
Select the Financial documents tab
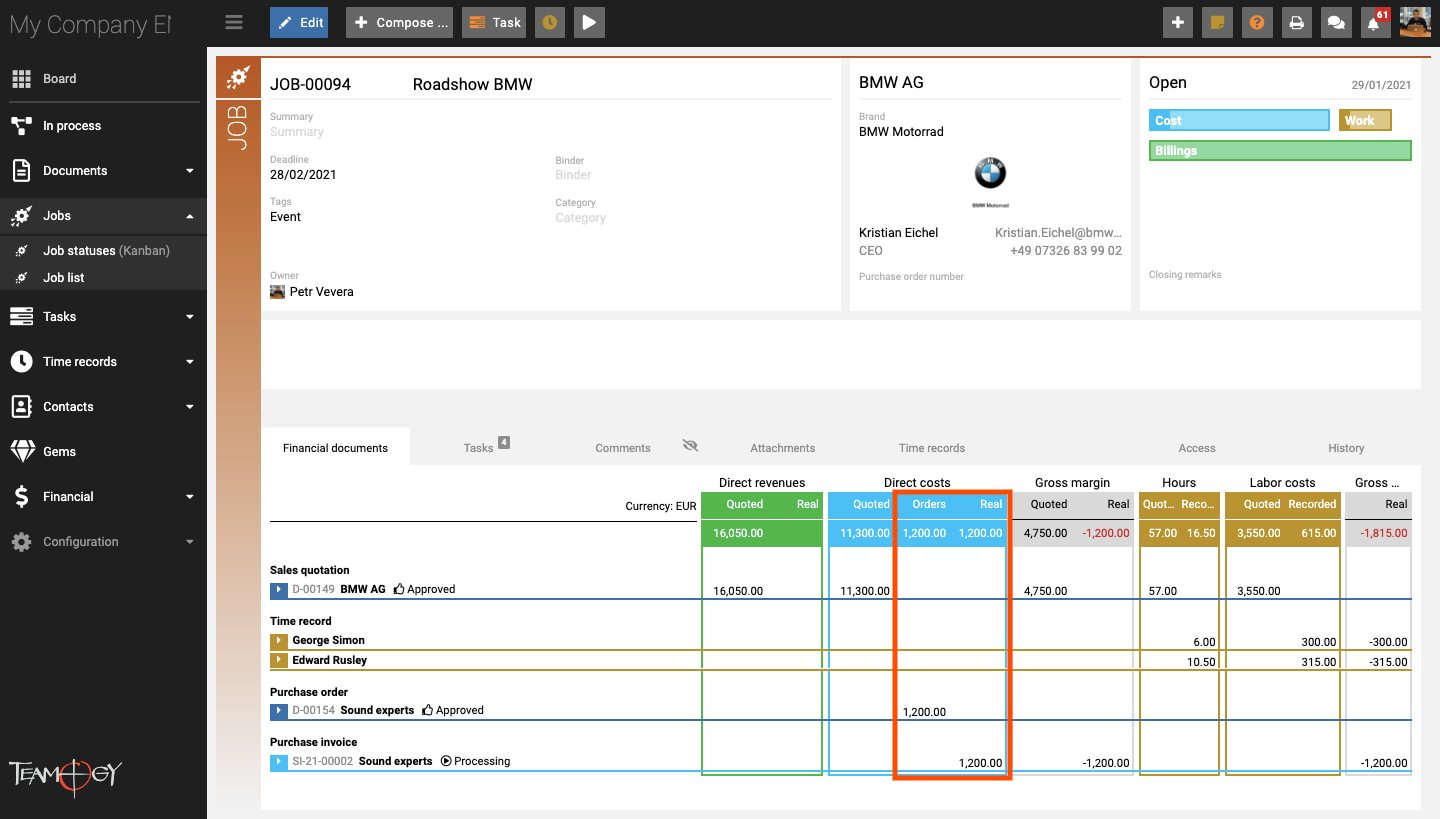coord(335,448)
